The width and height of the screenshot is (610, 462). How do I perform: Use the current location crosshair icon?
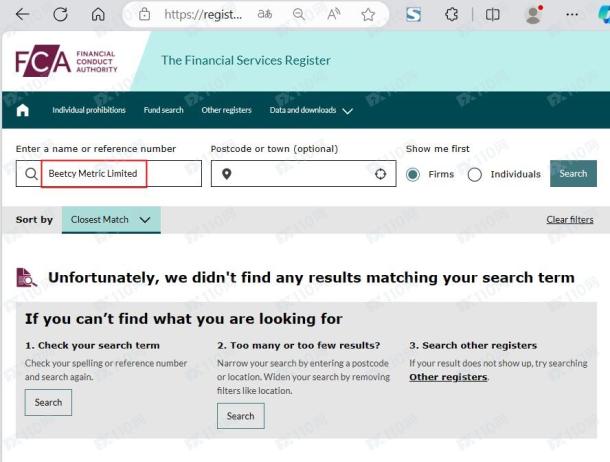pyautogui.click(x=380, y=174)
